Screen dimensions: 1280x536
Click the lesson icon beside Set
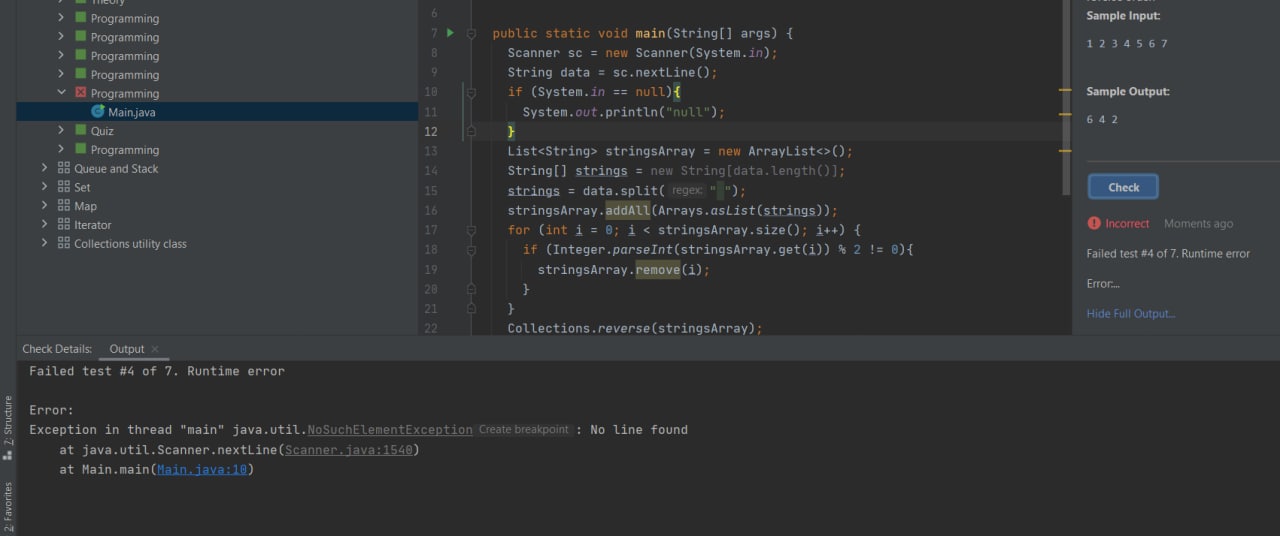click(64, 187)
